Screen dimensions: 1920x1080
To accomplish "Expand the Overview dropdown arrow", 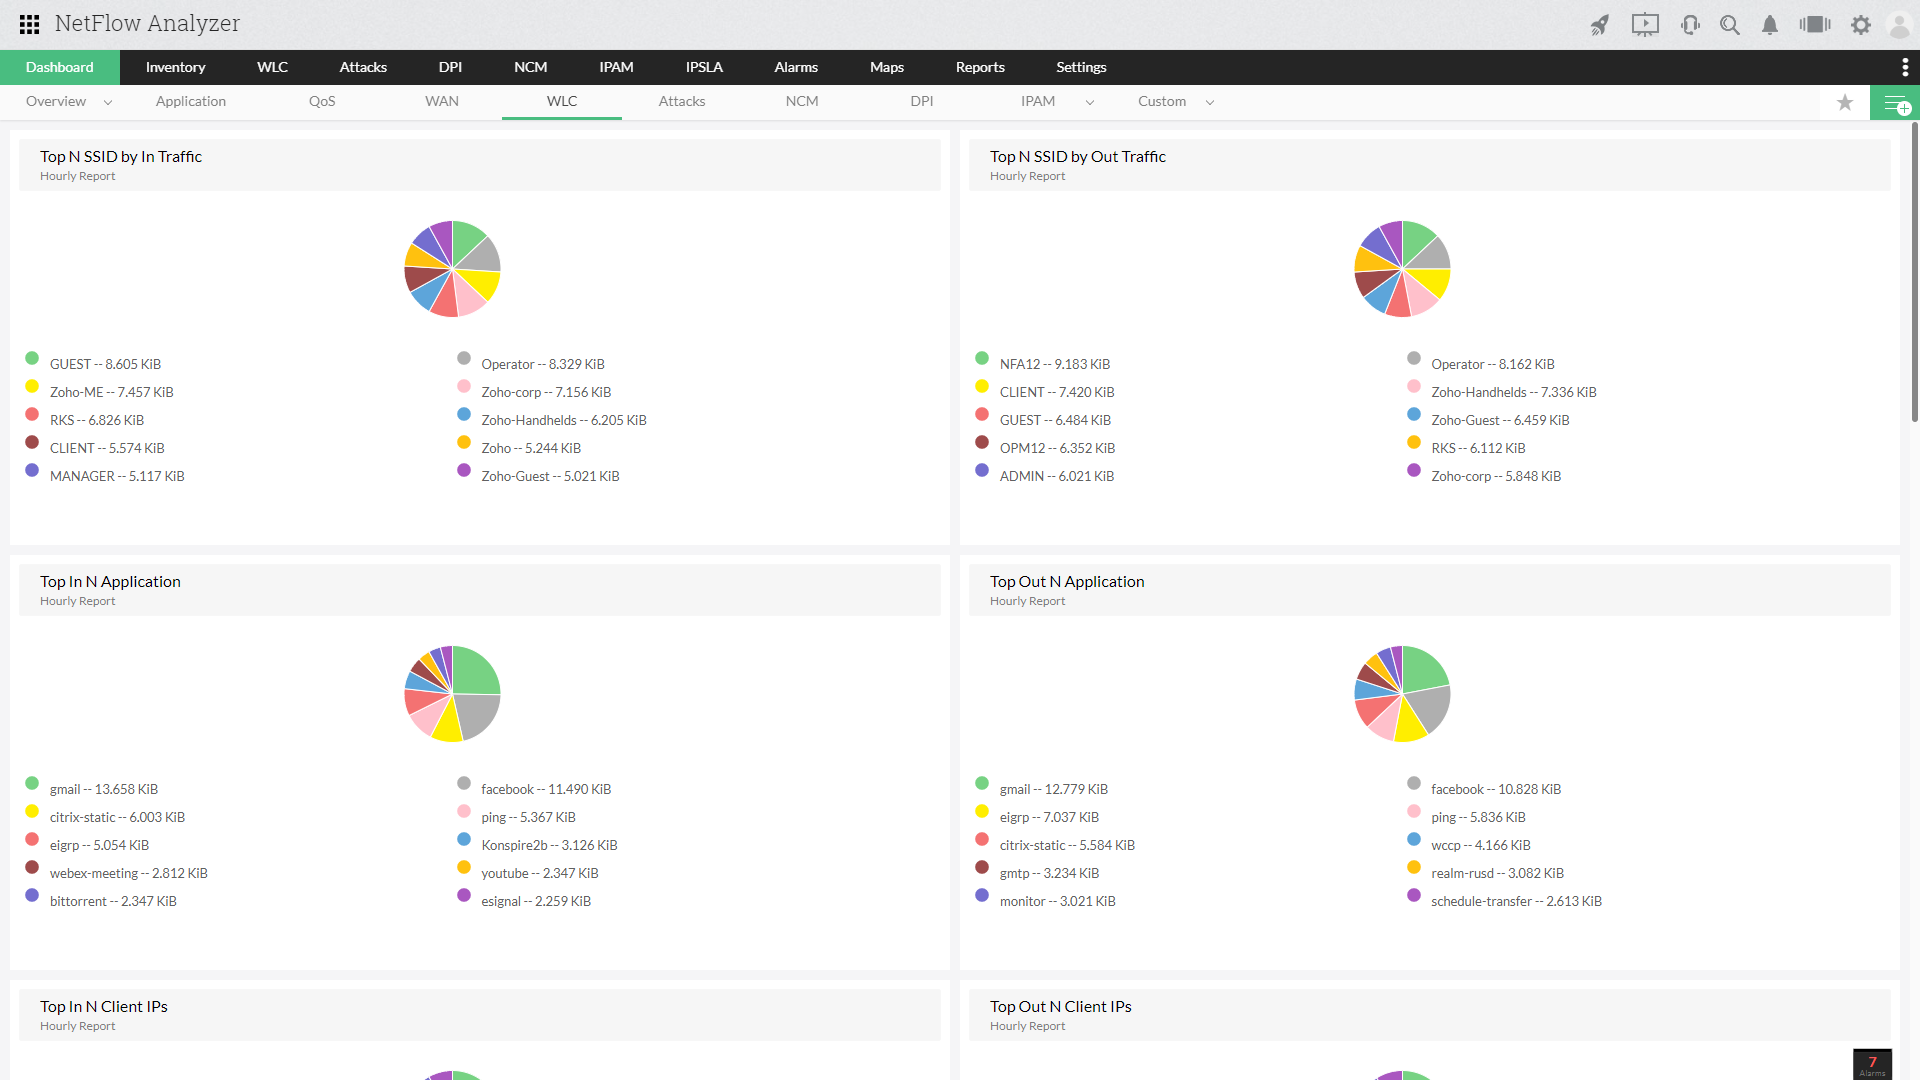I will (108, 102).
